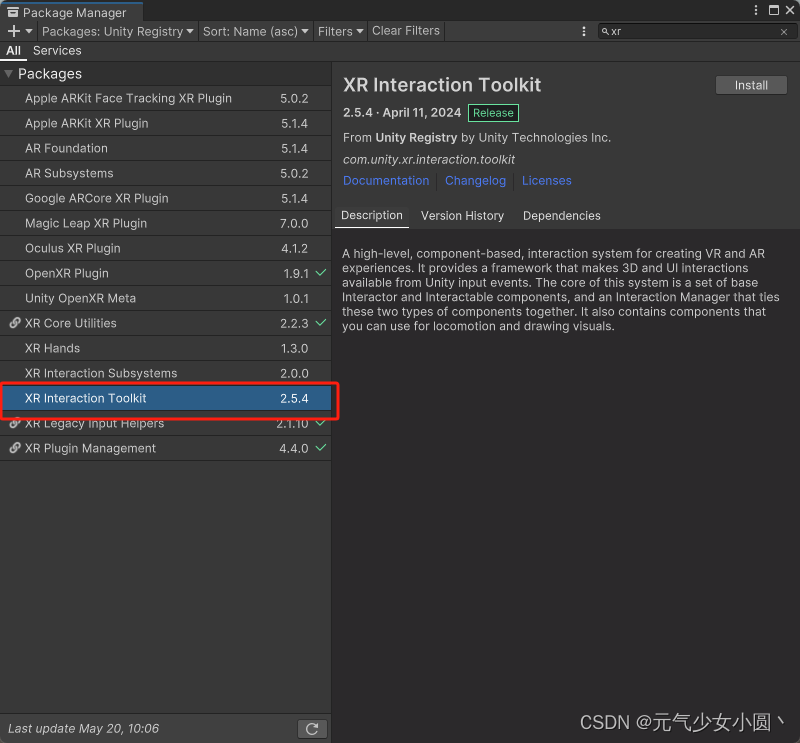Image resolution: width=800 pixels, height=743 pixels.
Task: Click the search field containing xr
Action: pos(696,31)
